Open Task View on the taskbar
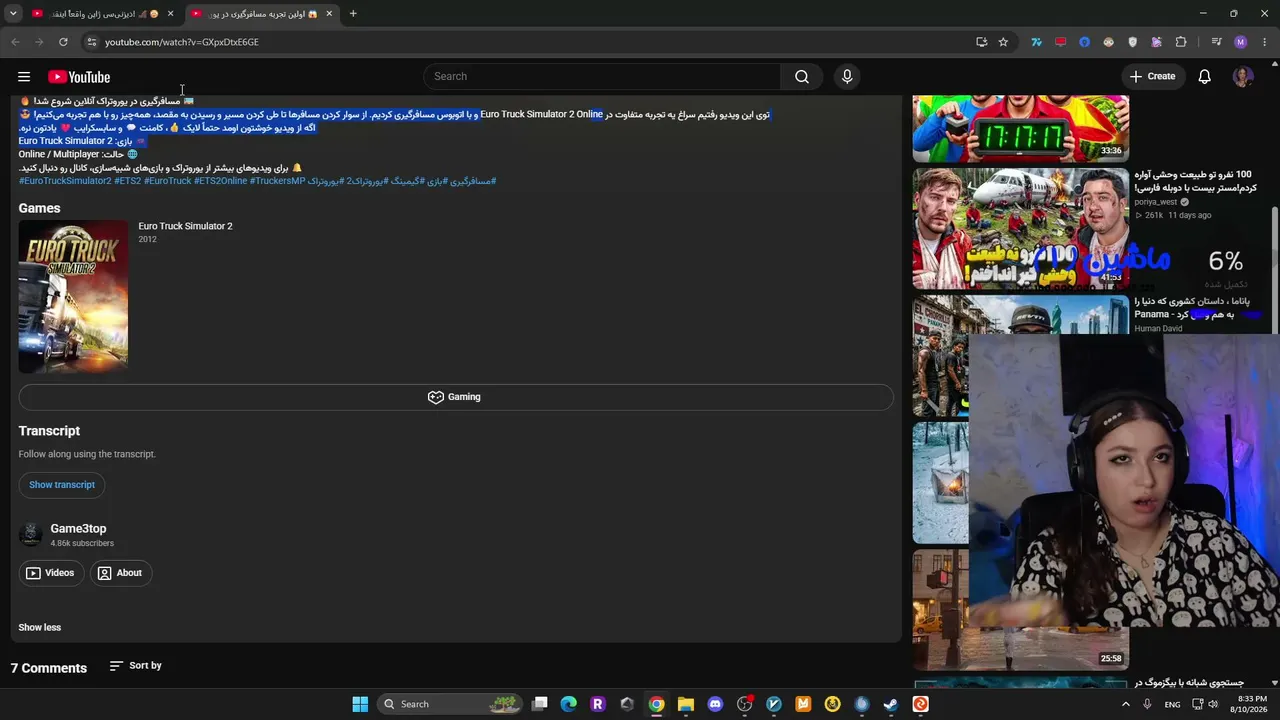Image resolution: width=1280 pixels, height=720 pixels. [x=540, y=704]
